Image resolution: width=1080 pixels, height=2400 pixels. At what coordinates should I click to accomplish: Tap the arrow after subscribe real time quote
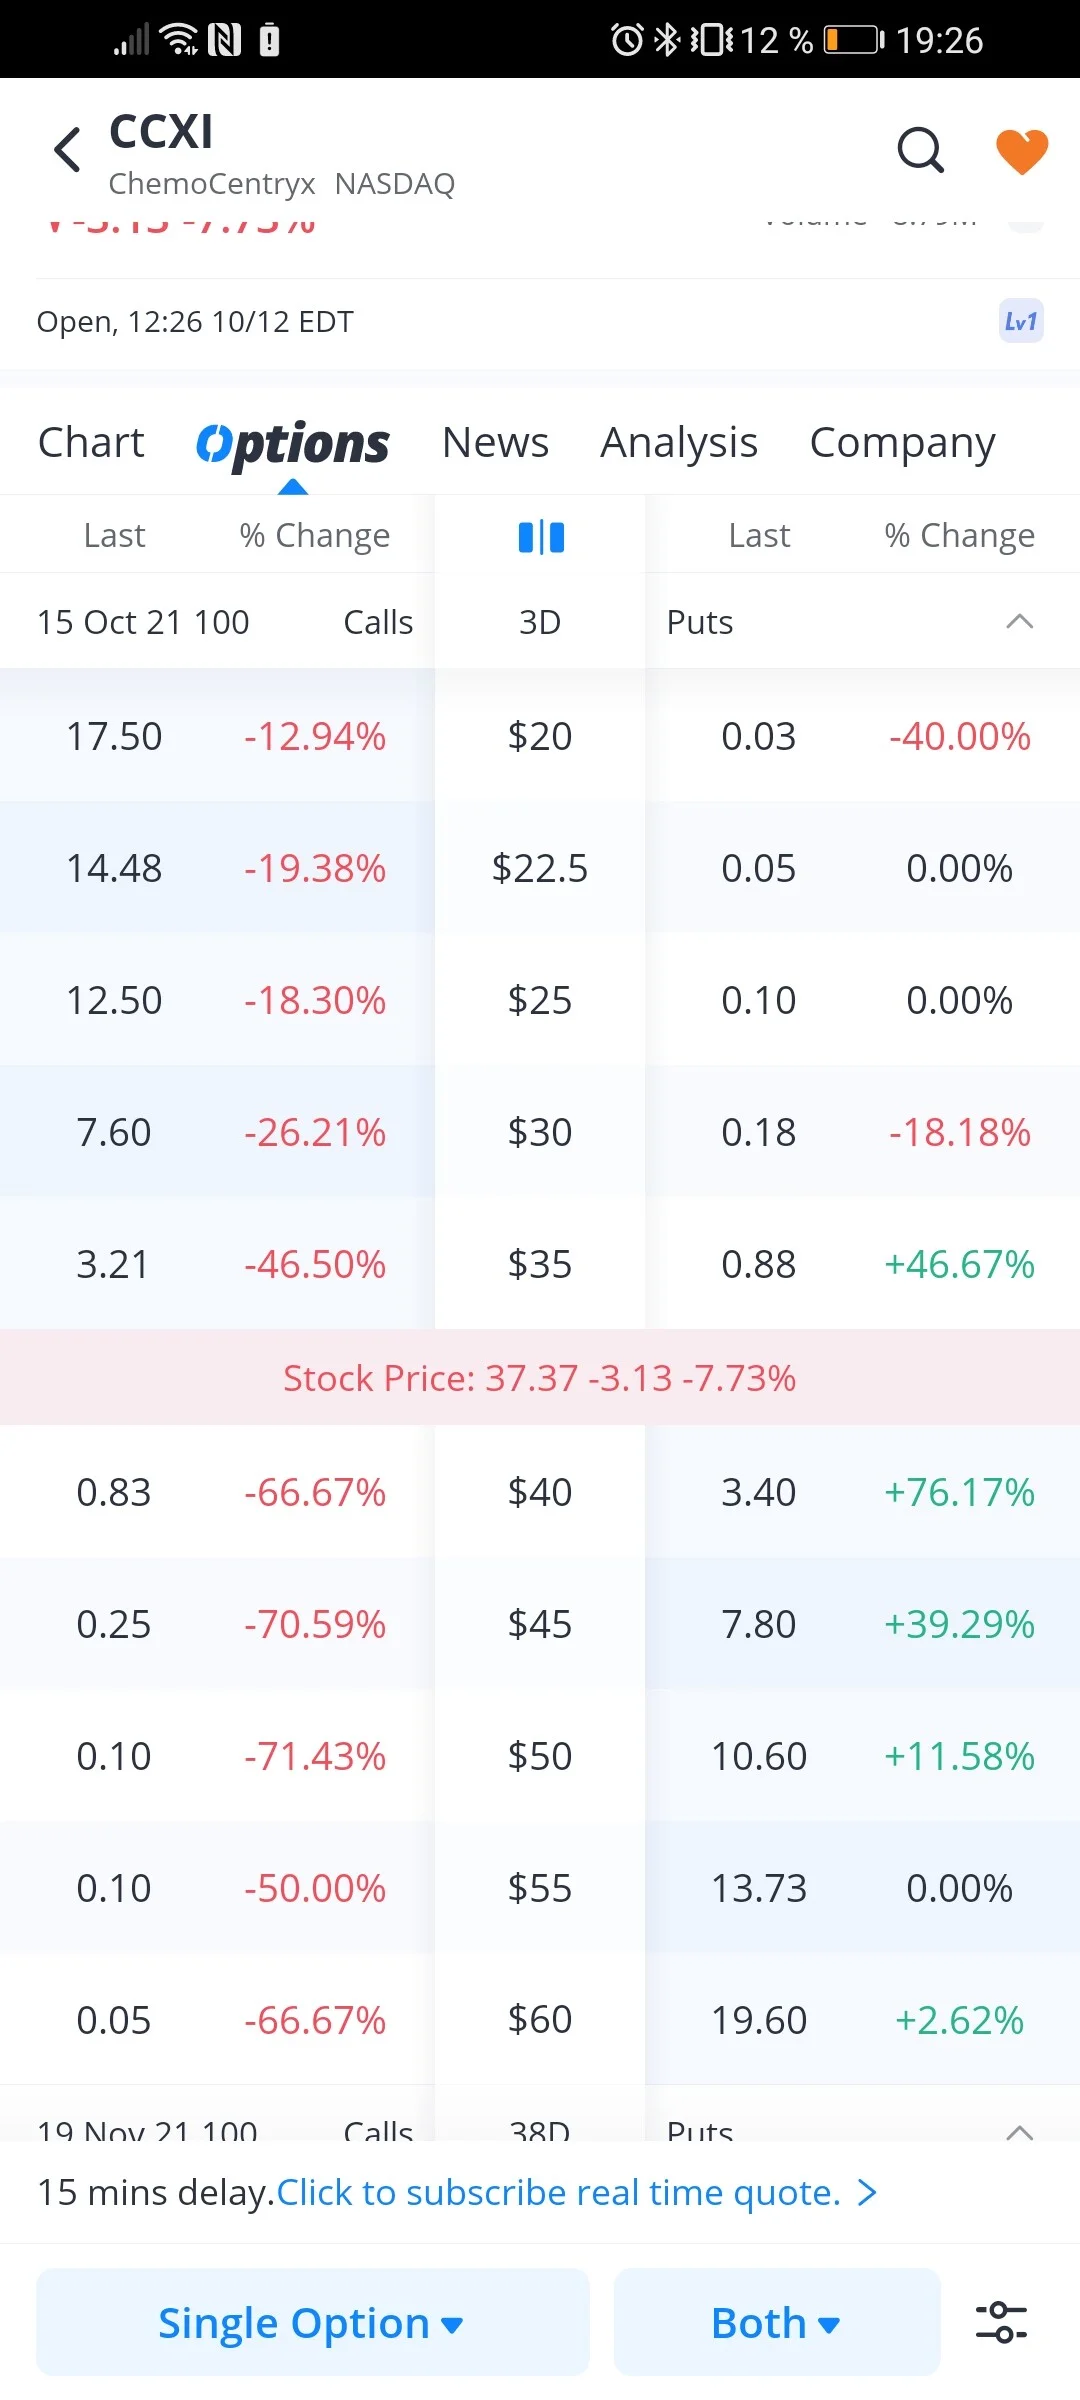coord(867,2193)
